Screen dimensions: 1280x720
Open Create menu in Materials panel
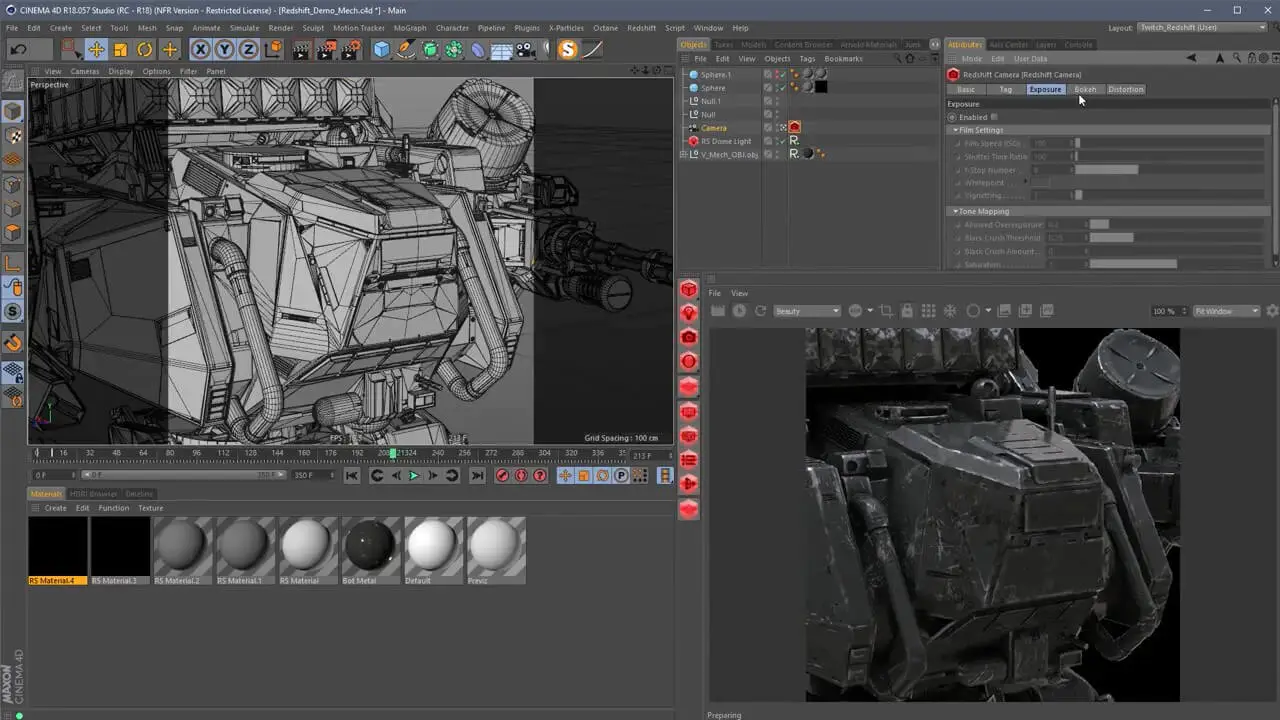56,508
